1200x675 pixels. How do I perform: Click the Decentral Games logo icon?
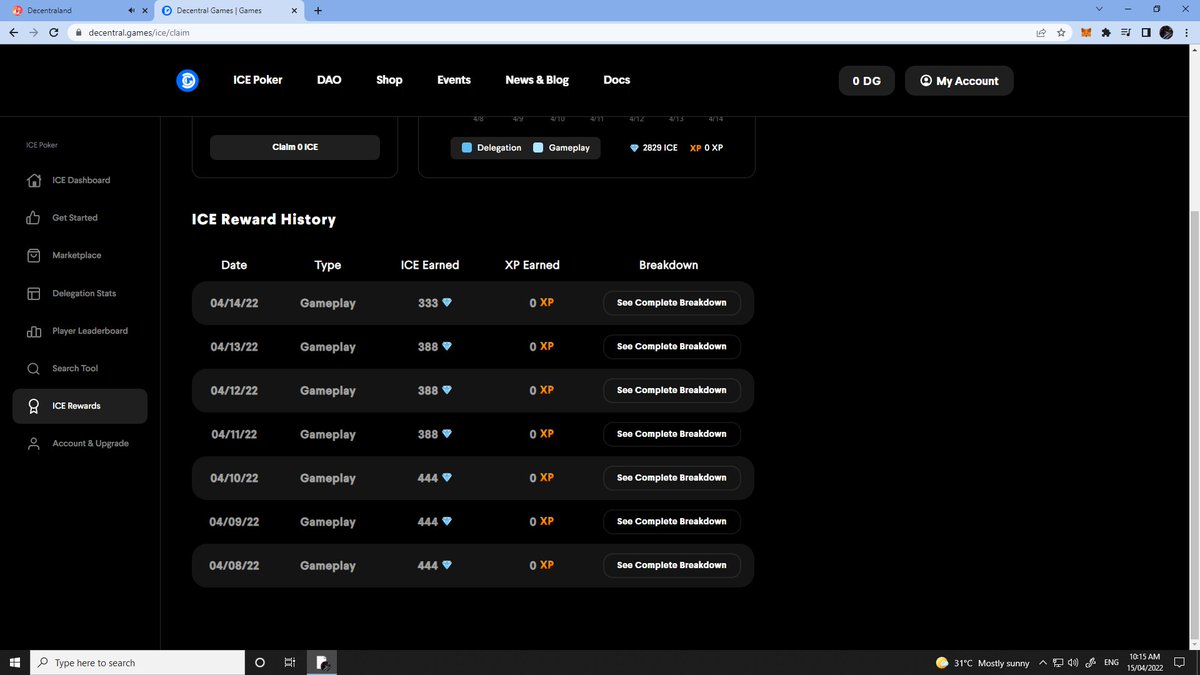(187, 81)
